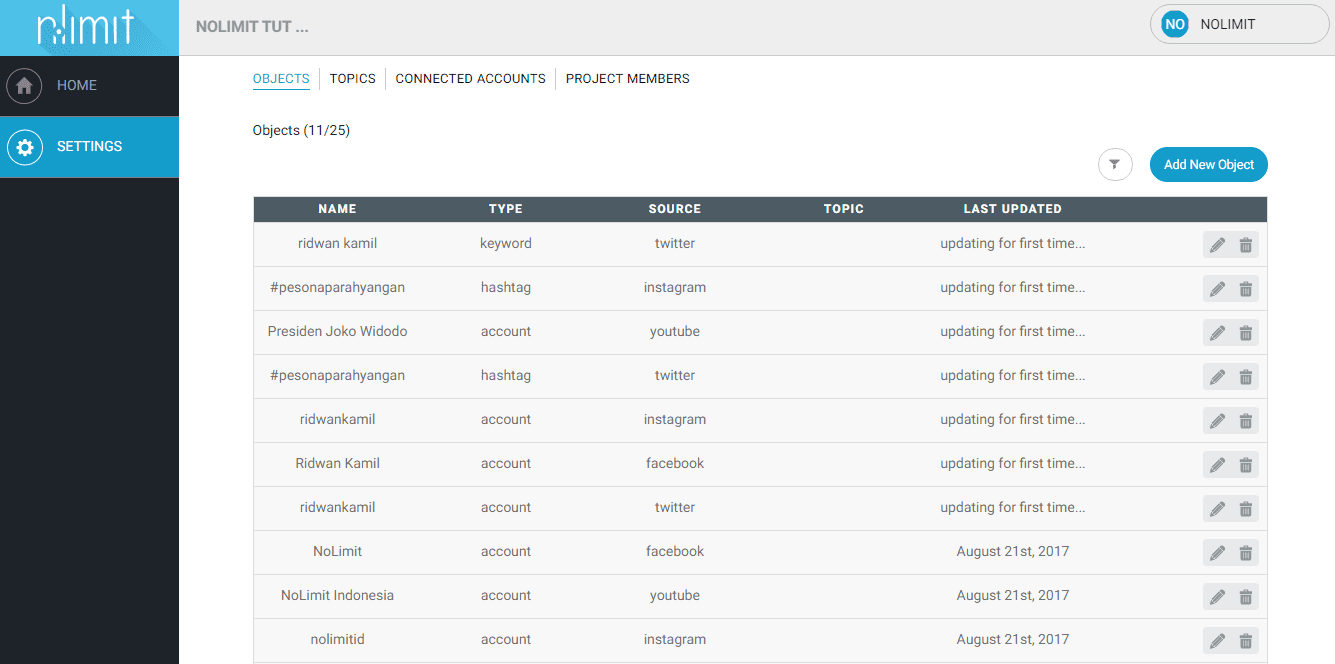Delete the nolimitid instagram object
The width and height of the screenshot is (1335, 664).
coord(1245,641)
